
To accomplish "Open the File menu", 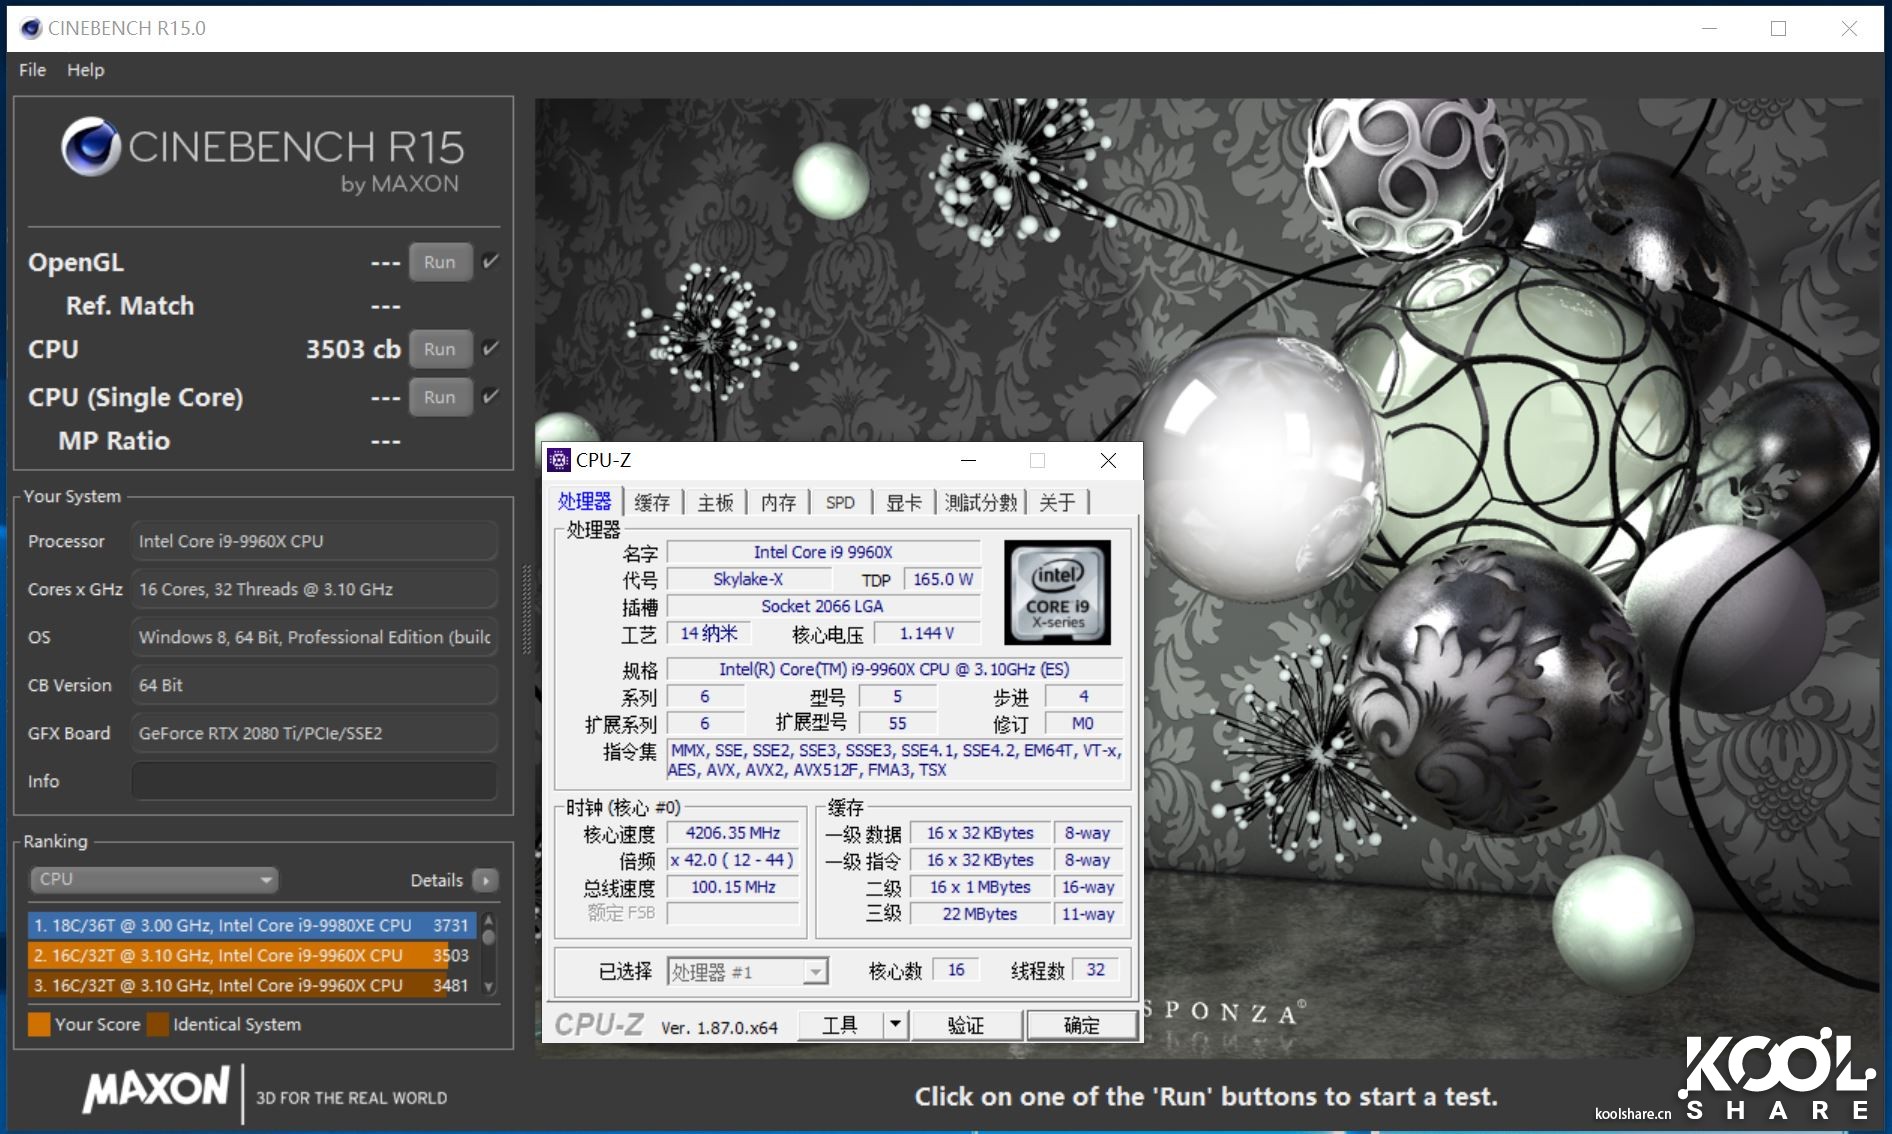I will point(31,69).
